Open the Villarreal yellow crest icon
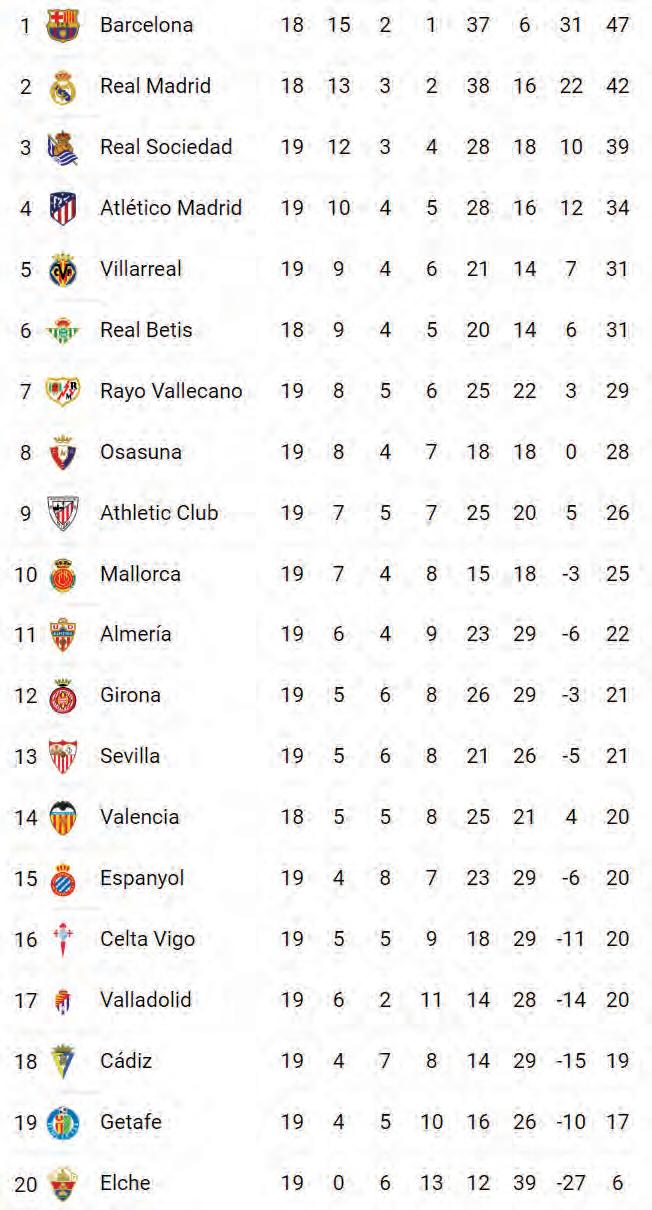The image size is (652, 1210). coord(63,270)
